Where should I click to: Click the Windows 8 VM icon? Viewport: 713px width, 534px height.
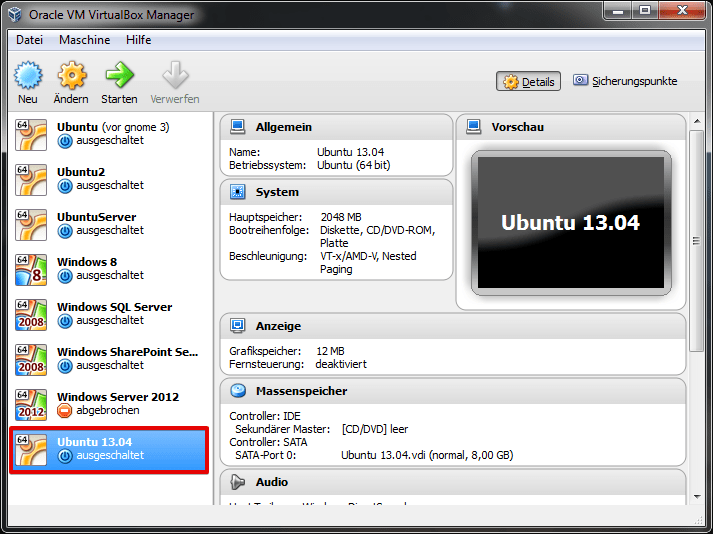coord(31,268)
